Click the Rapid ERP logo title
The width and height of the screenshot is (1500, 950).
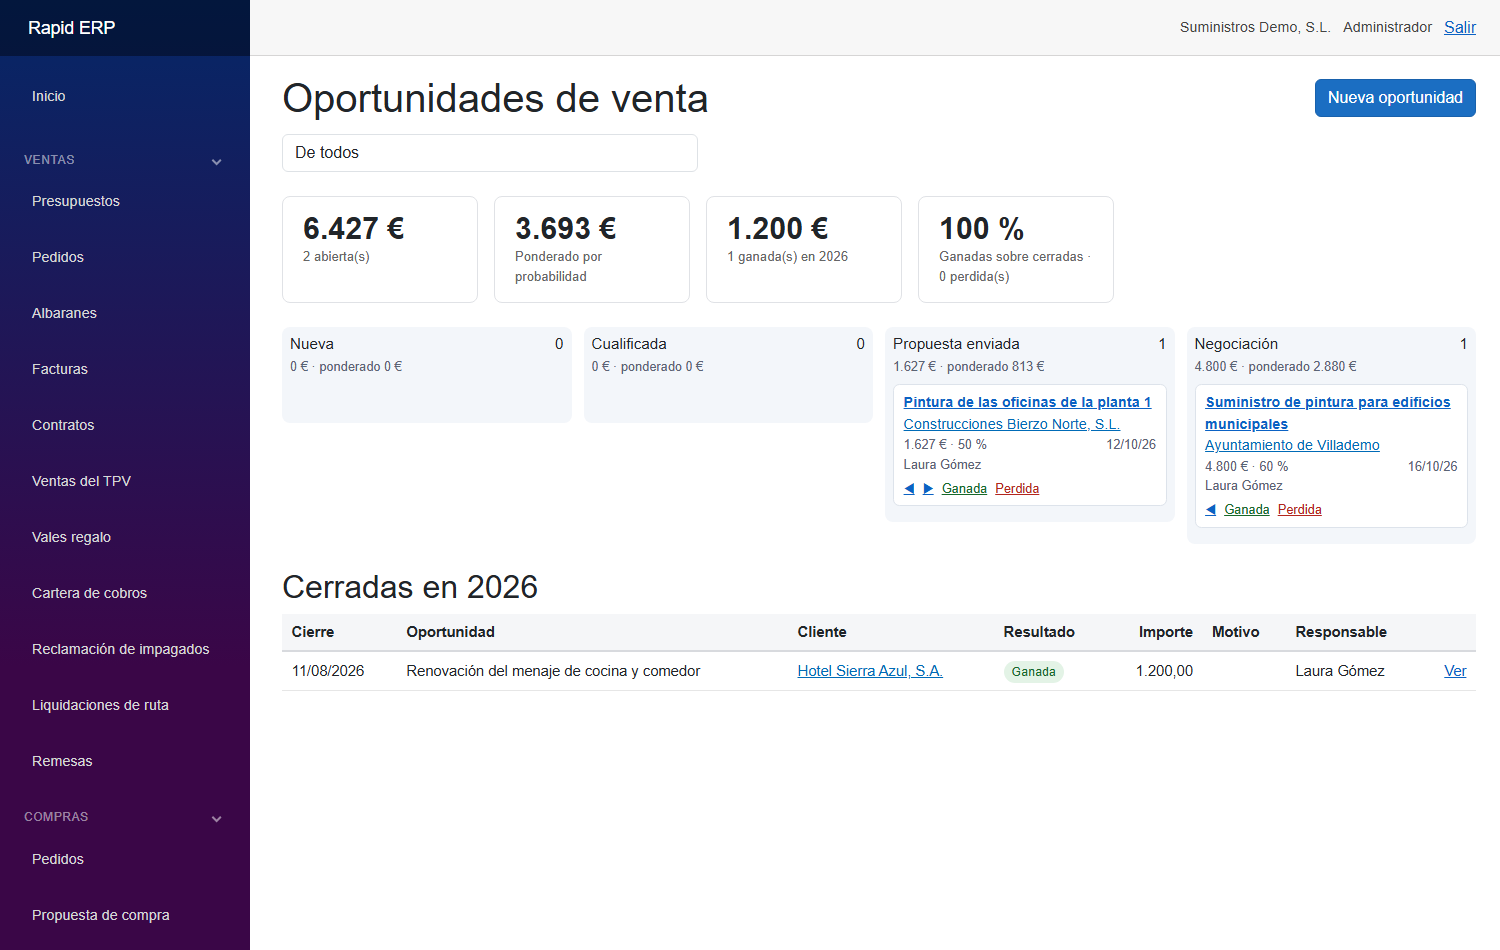pyautogui.click(x=71, y=28)
